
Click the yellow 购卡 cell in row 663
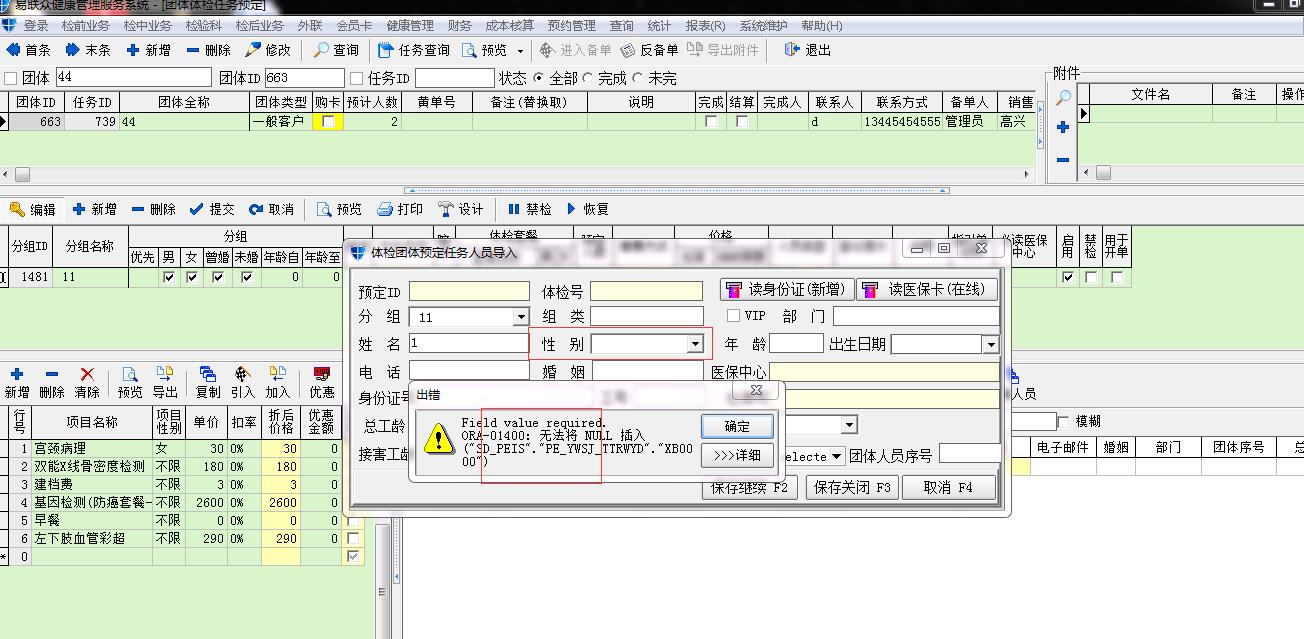pos(328,122)
